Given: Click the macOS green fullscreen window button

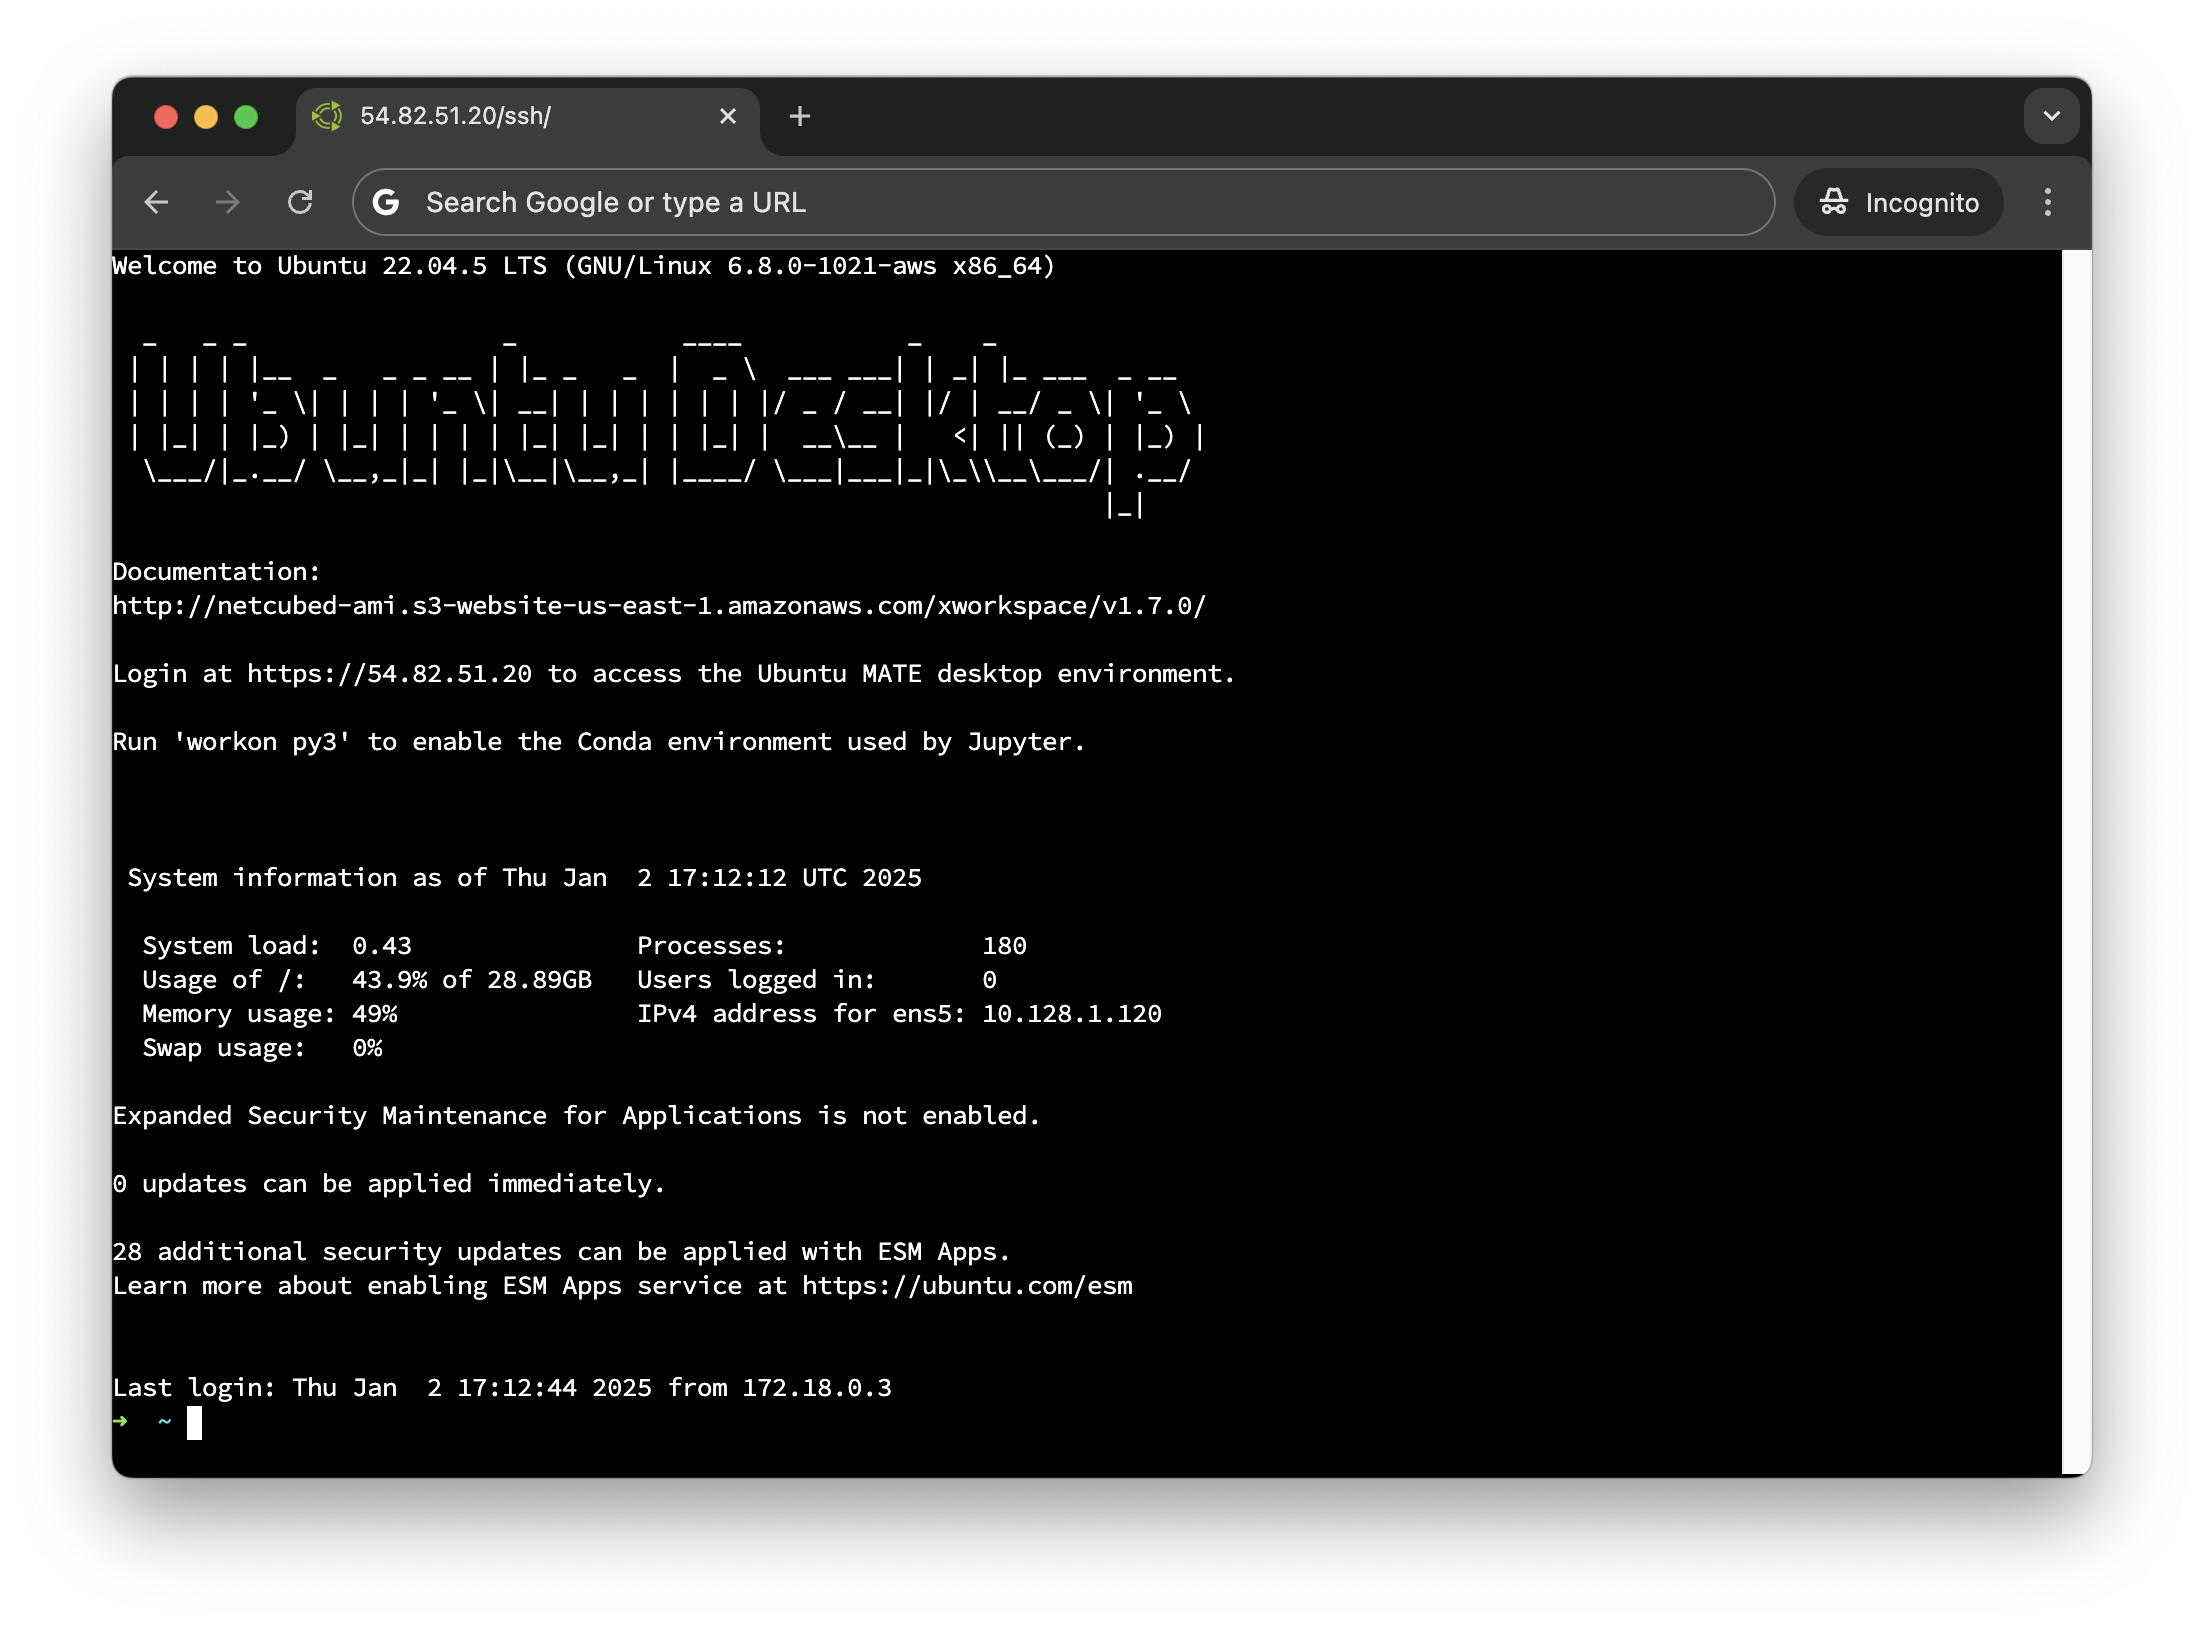Looking at the screenshot, I should pyautogui.click(x=246, y=117).
